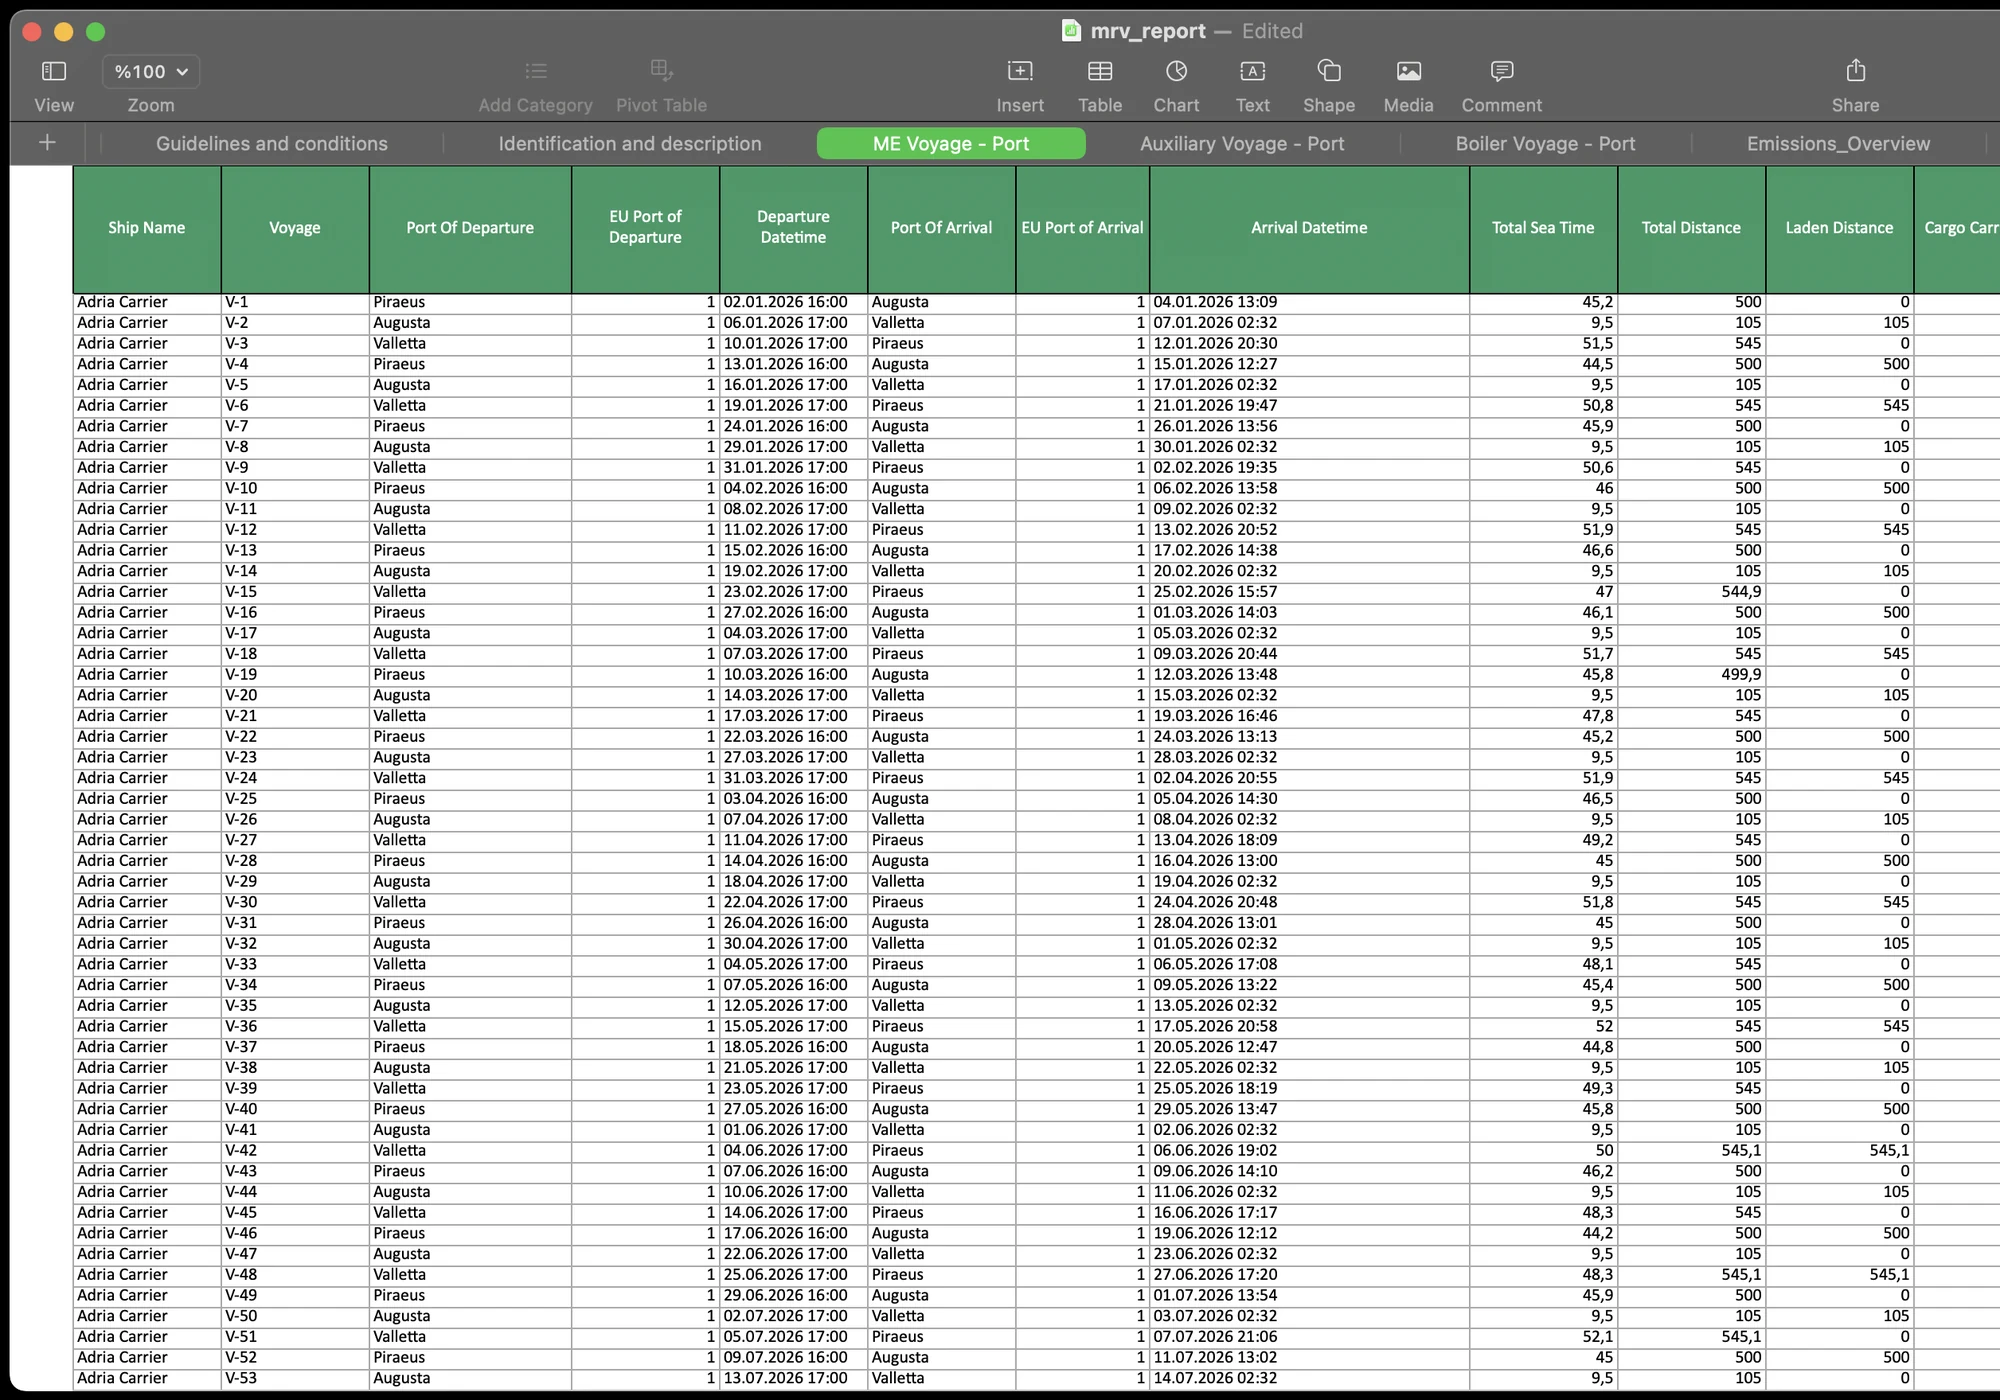The height and width of the screenshot is (1400, 2000).
Task: Click arrival datetime 06.06.2026 19:02
Action: point(1309,1151)
